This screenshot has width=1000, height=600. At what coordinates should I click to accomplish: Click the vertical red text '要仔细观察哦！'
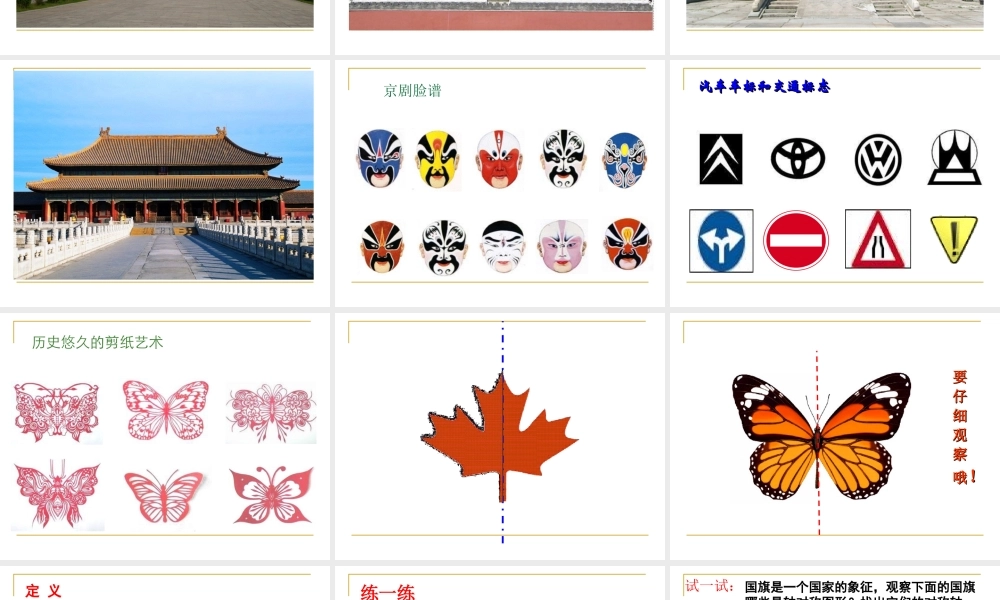962,427
